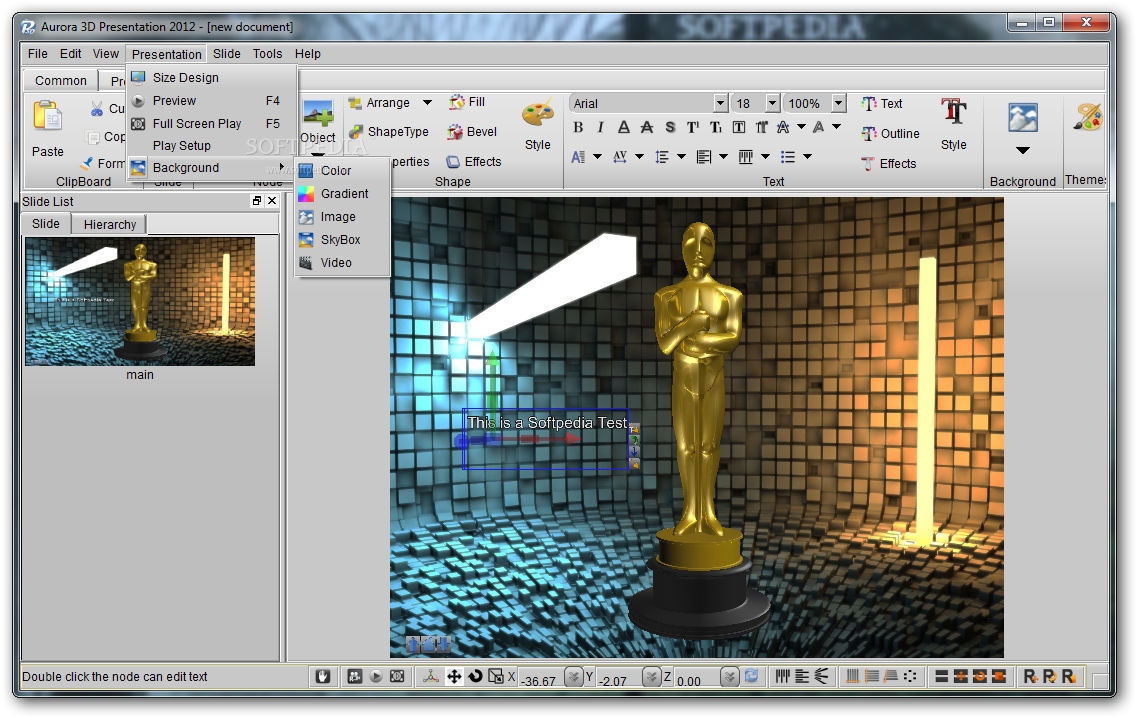Click the Outline text button
This screenshot has width=1137, height=718.
pyautogui.click(x=890, y=133)
